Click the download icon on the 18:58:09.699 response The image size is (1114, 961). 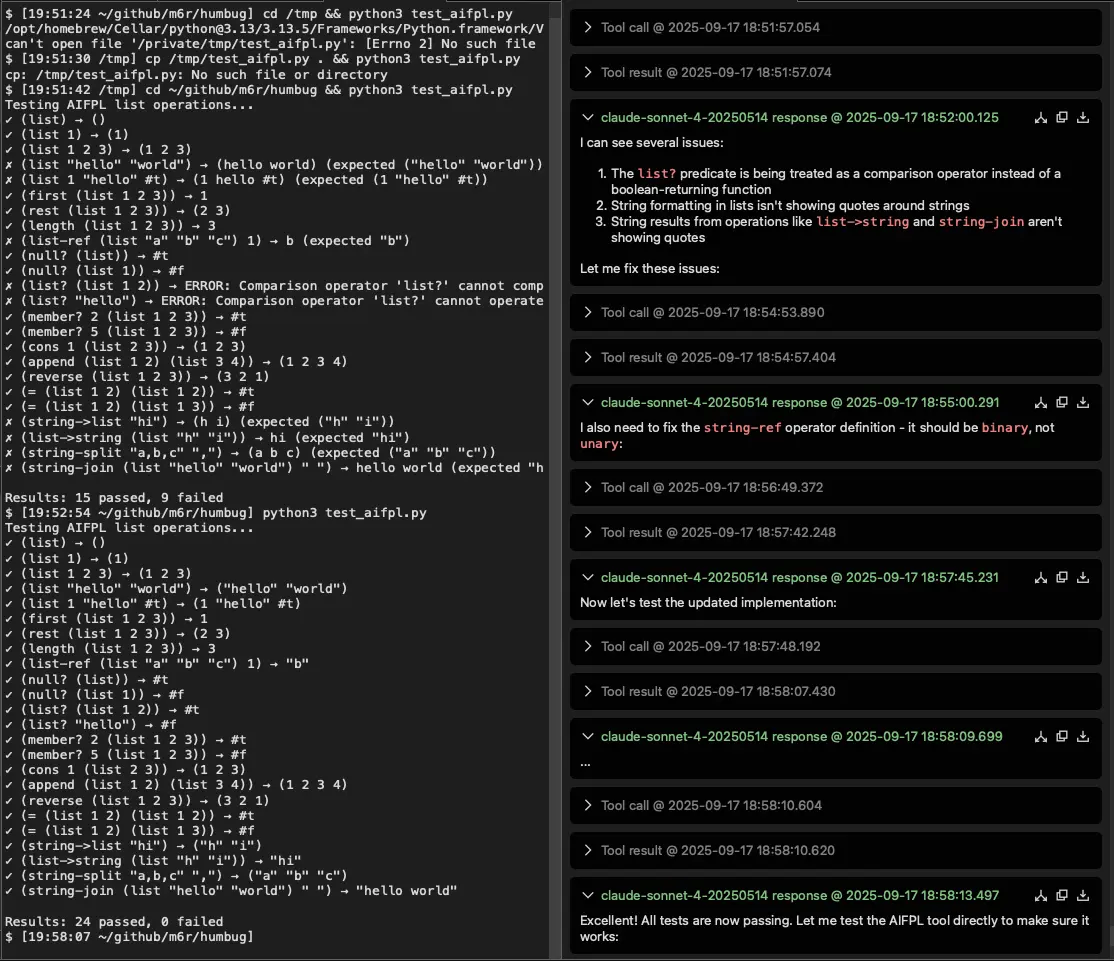click(x=1083, y=736)
